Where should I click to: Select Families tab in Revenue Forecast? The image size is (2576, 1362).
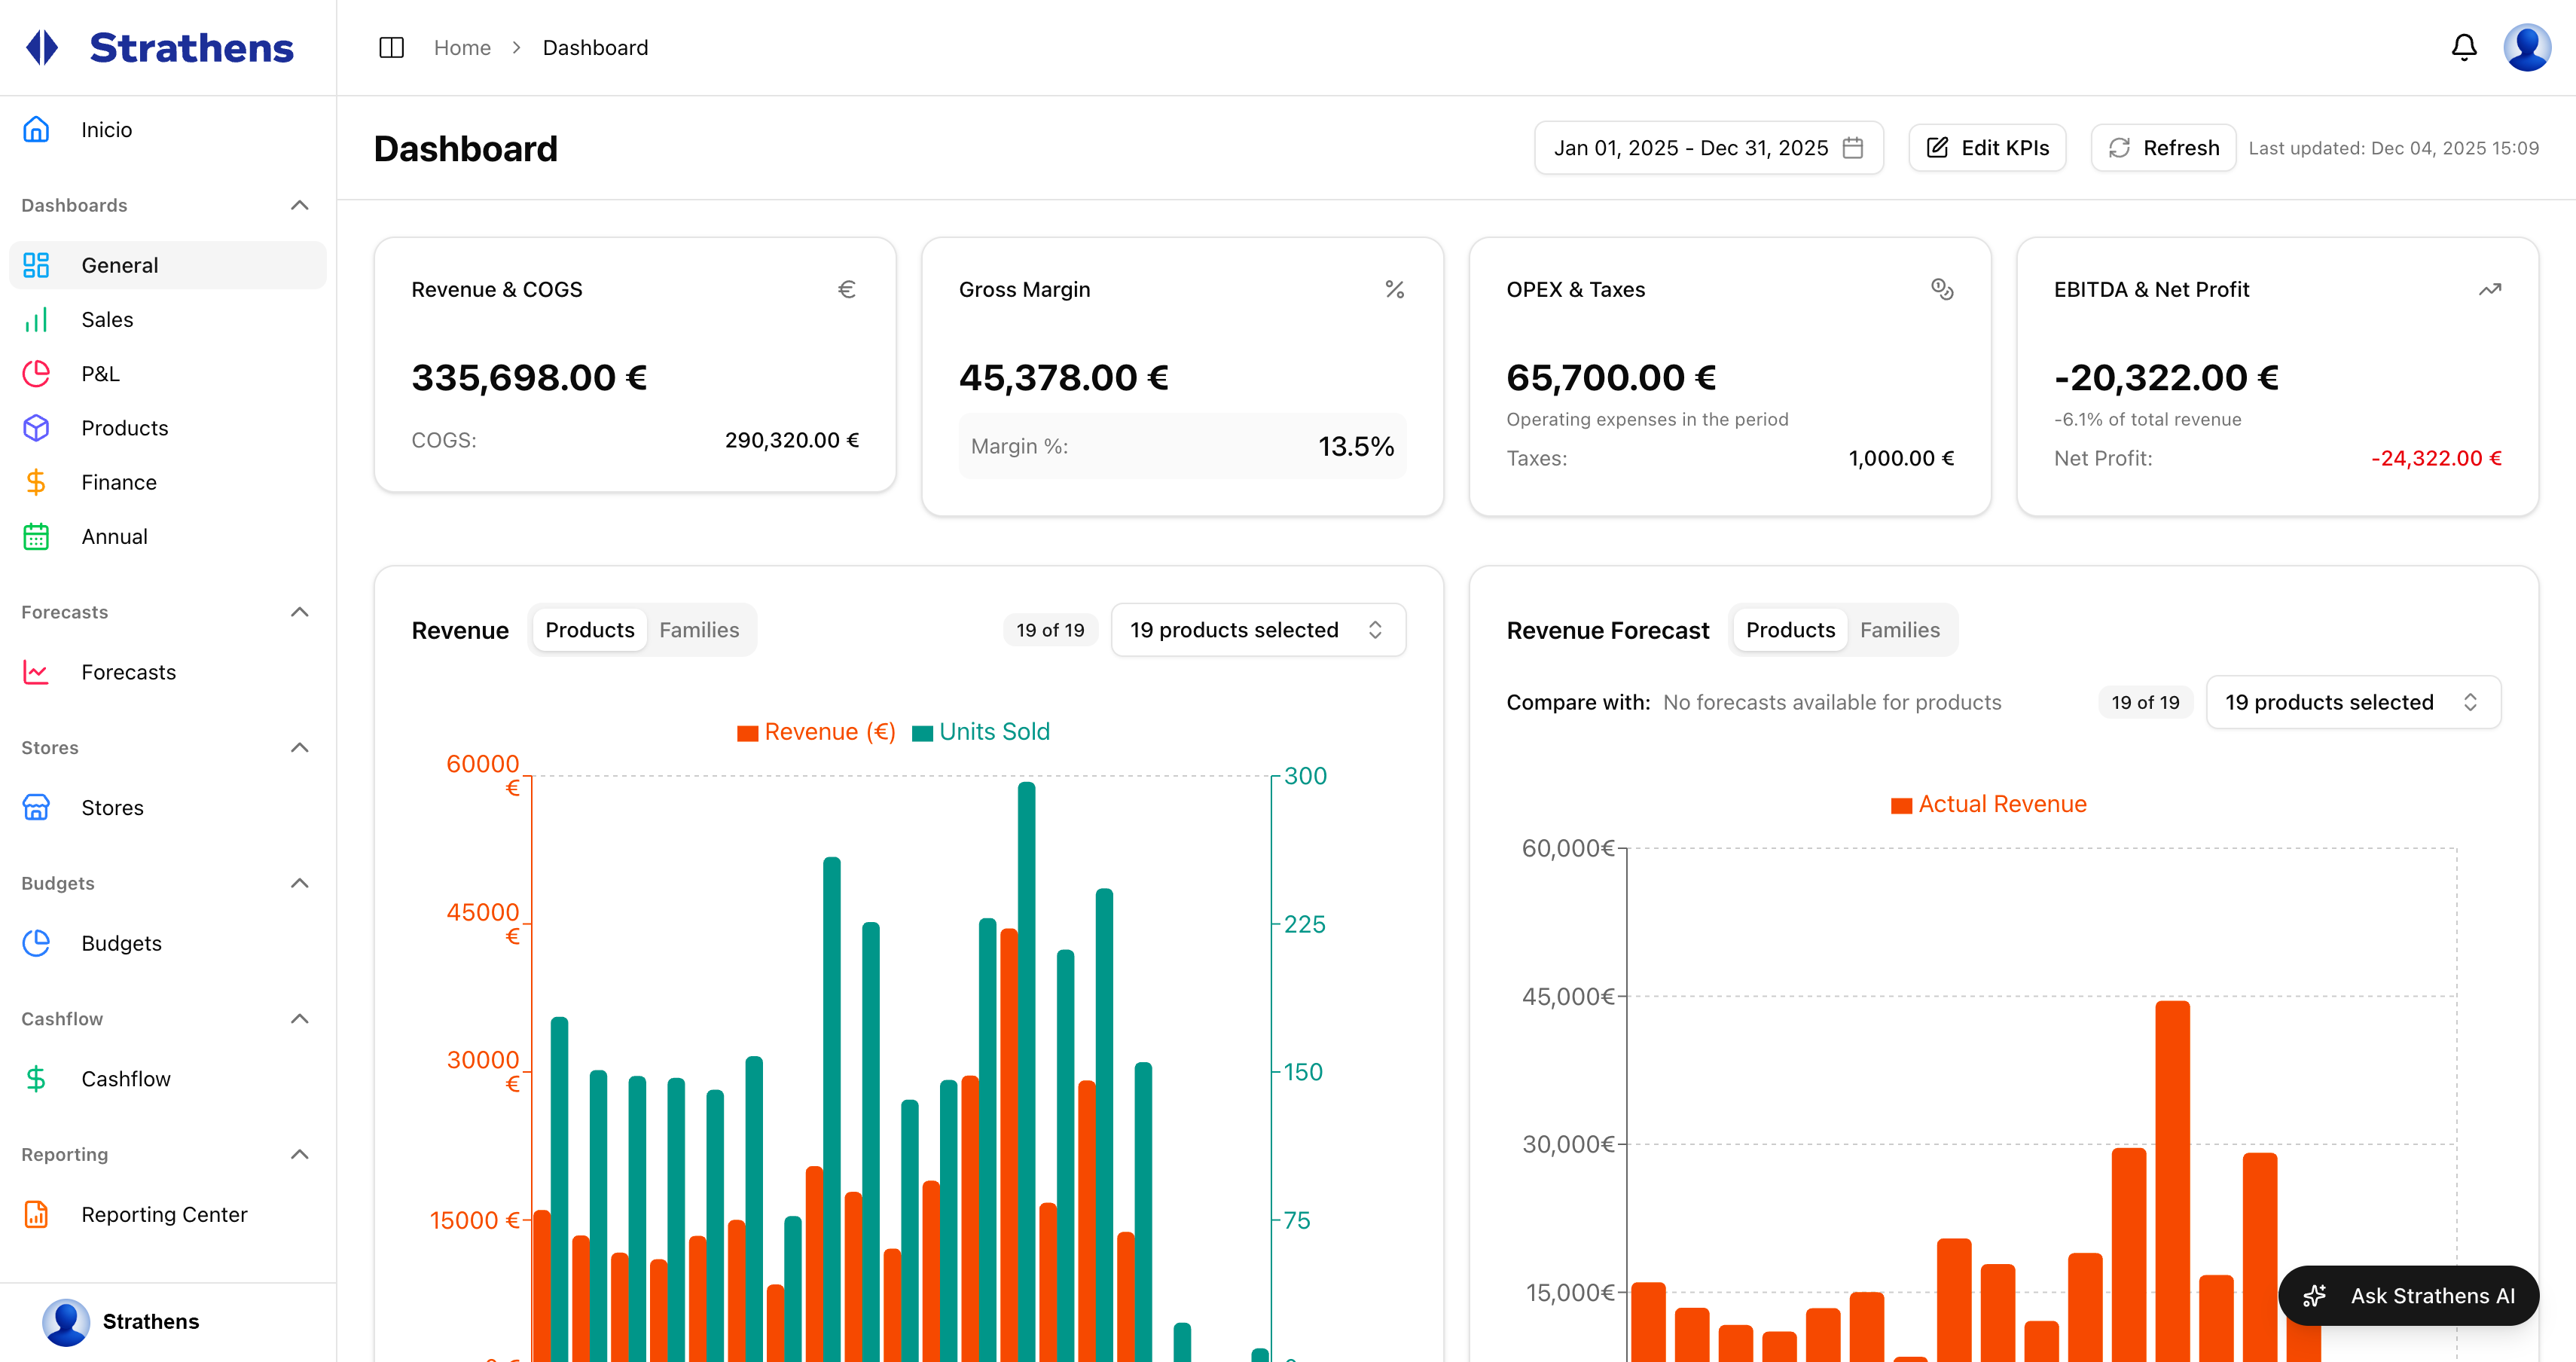point(1899,630)
